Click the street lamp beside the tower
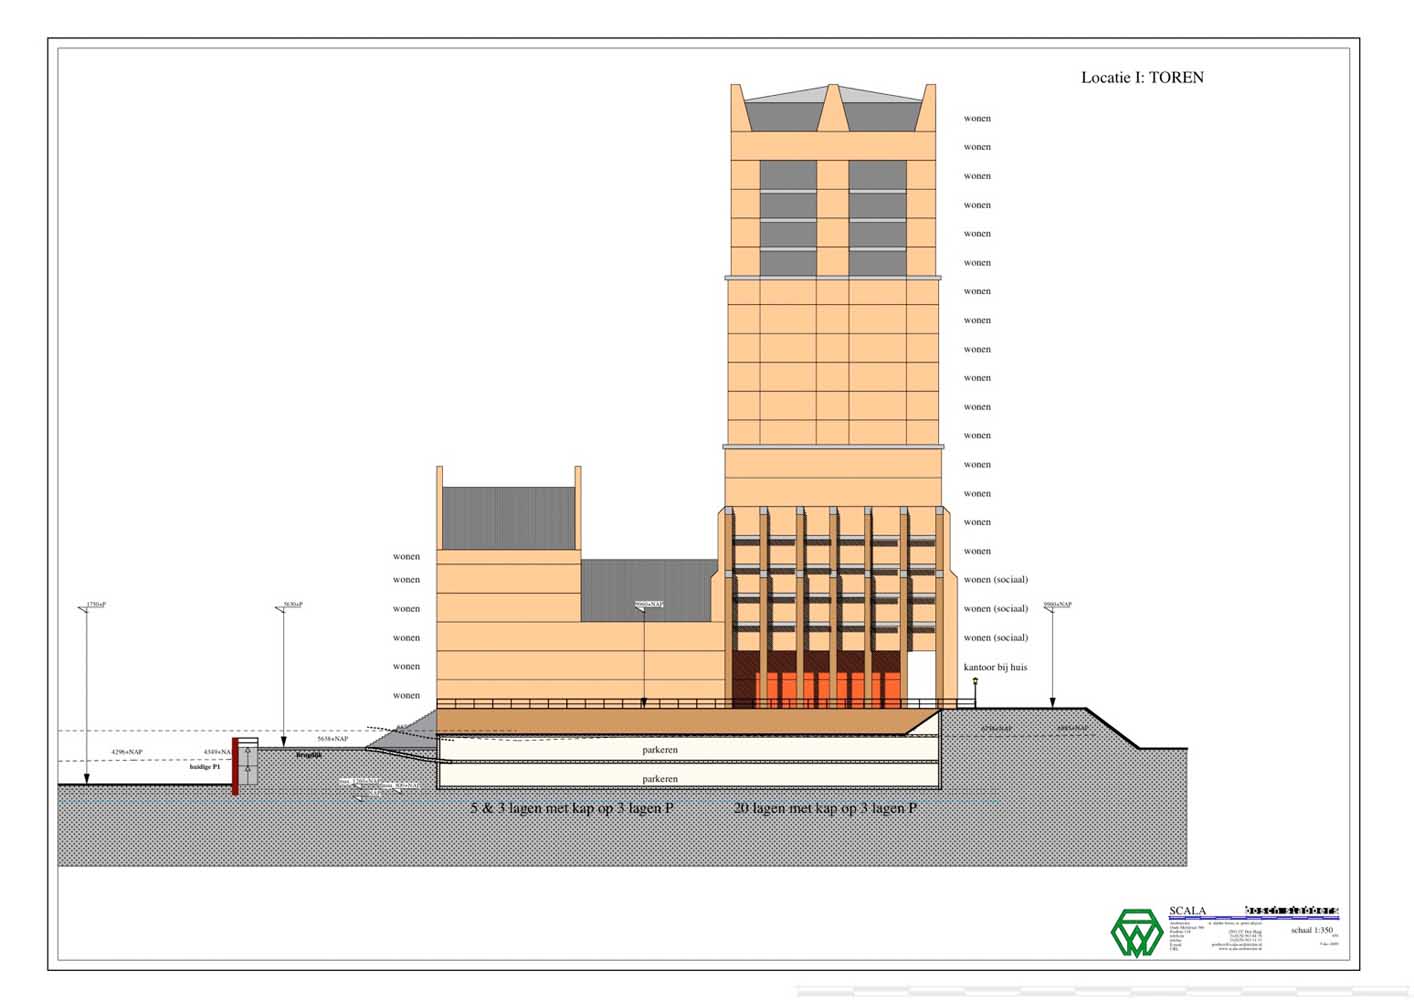The height and width of the screenshot is (1000, 1414). (975, 691)
